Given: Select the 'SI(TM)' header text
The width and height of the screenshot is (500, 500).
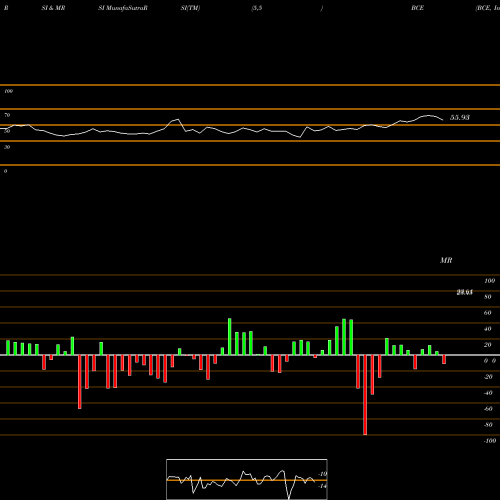Looking at the screenshot, I should pyautogui.click(x=190, y=8).
